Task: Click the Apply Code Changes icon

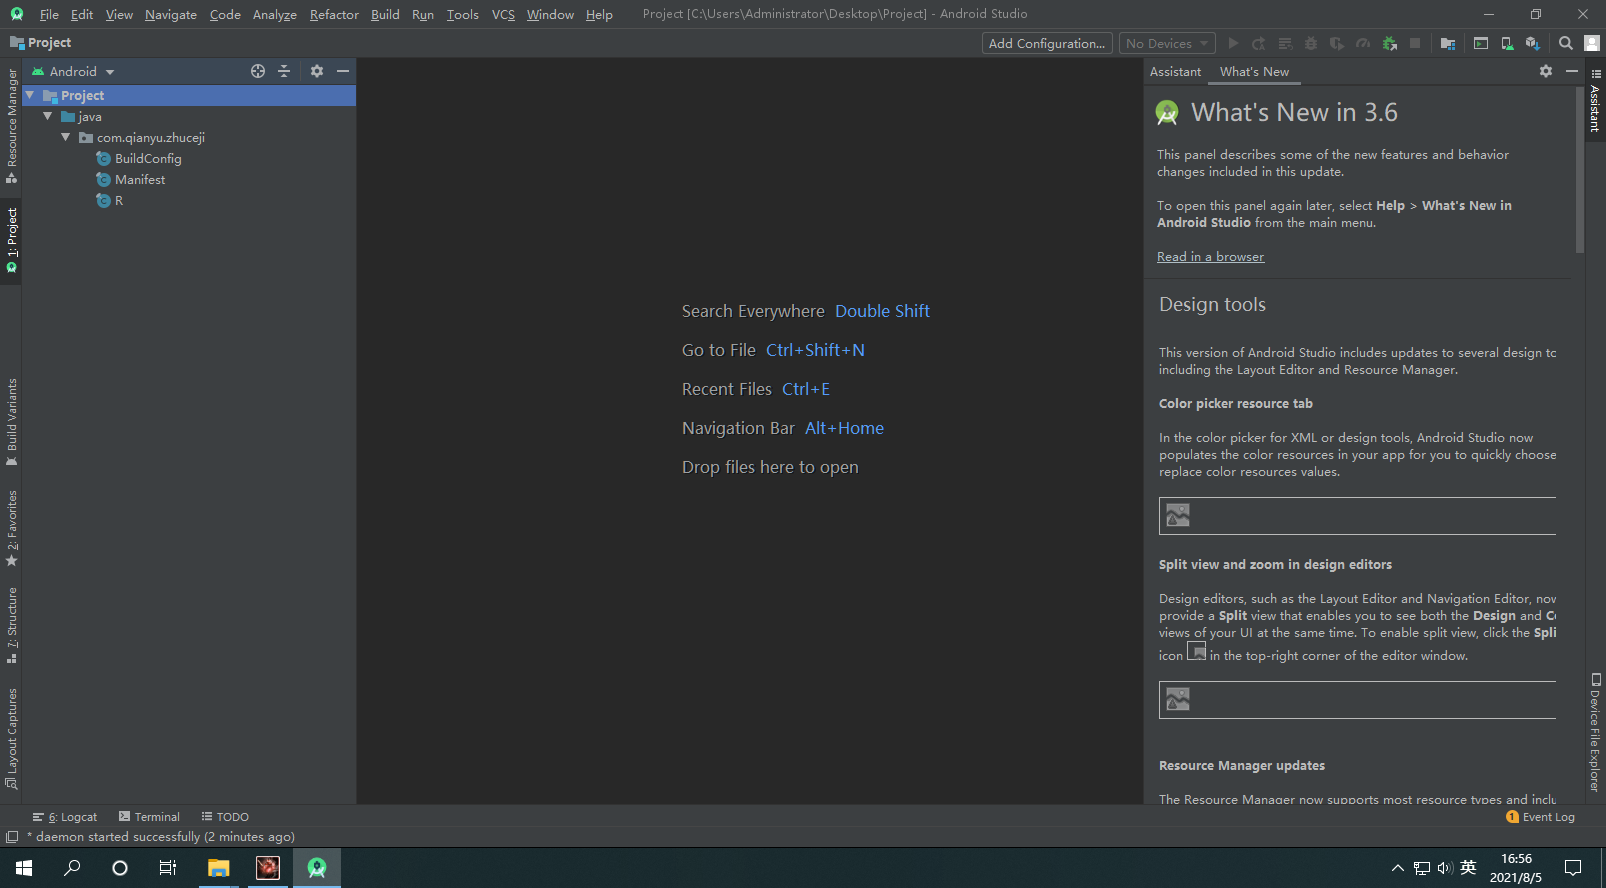Action: point(1285,43)
